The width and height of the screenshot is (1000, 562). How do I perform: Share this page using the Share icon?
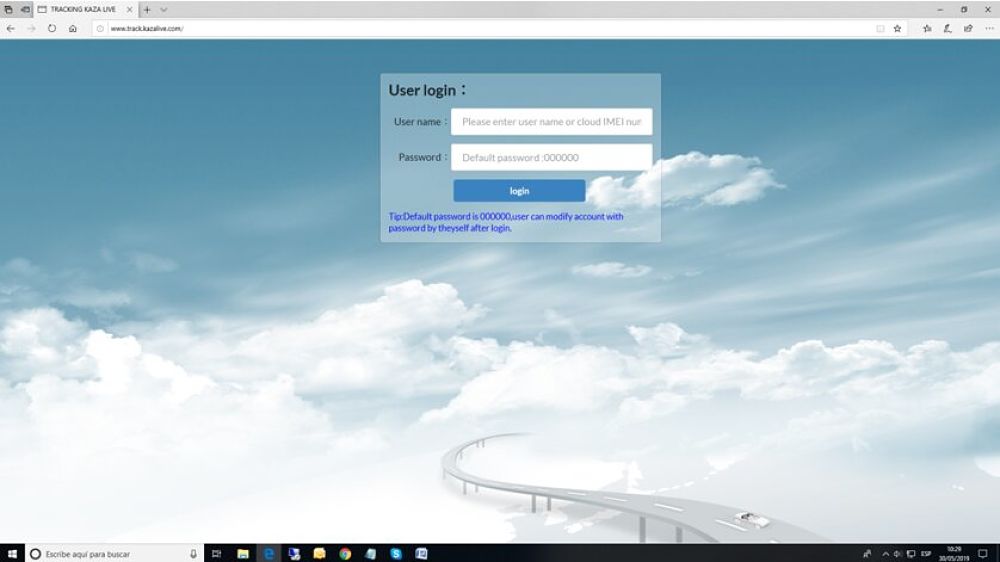pyautogui.click(x=968, y=29)
